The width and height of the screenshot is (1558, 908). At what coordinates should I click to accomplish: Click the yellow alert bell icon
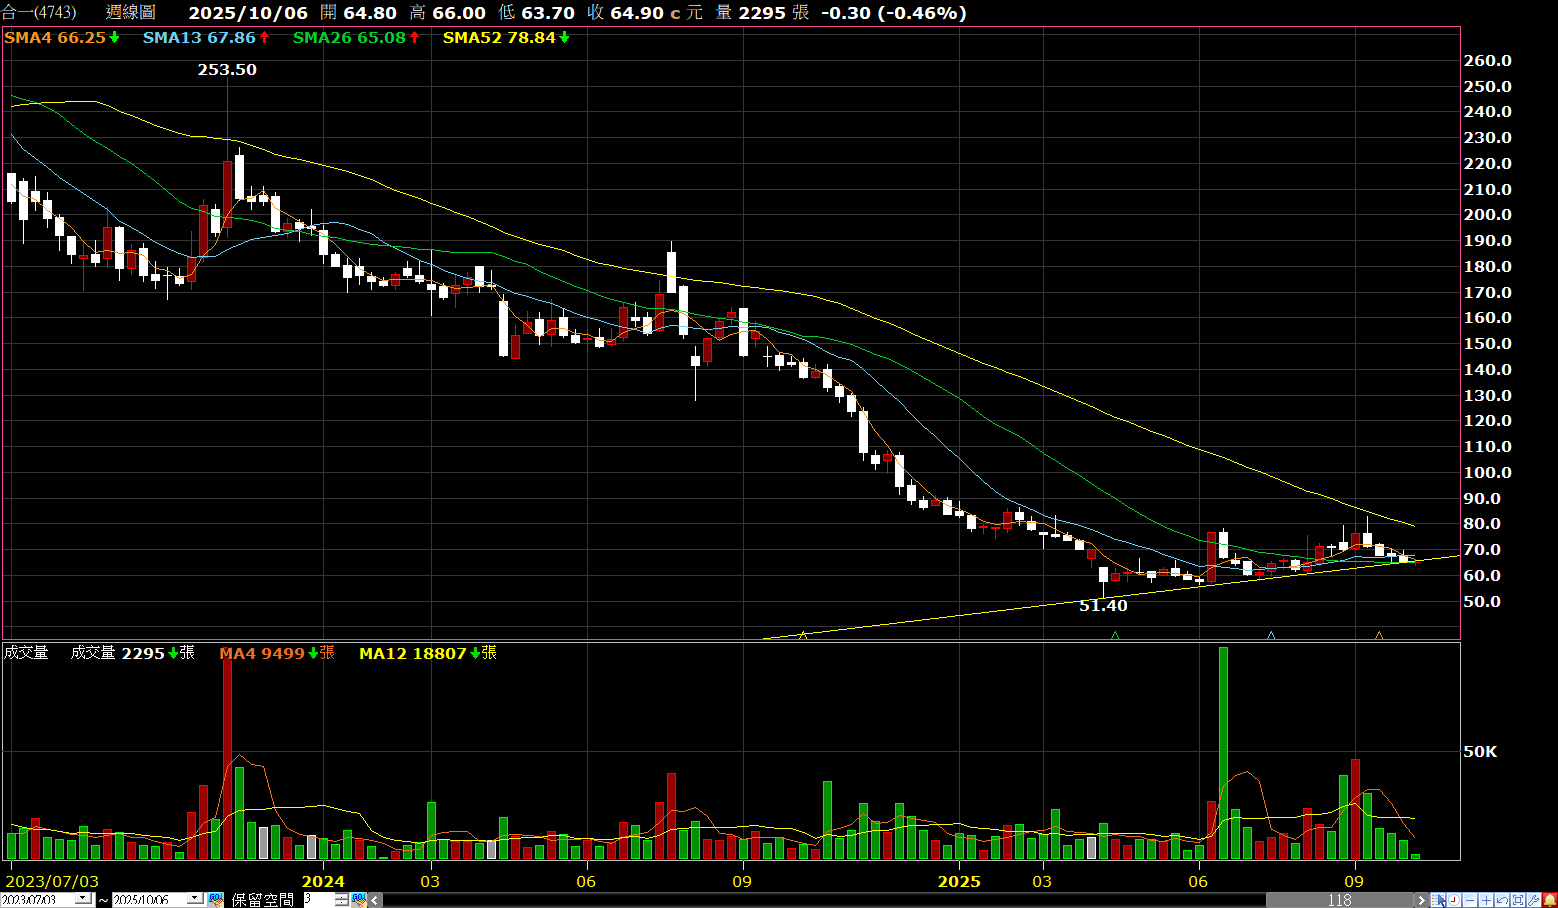click(x=1550, y=900)
